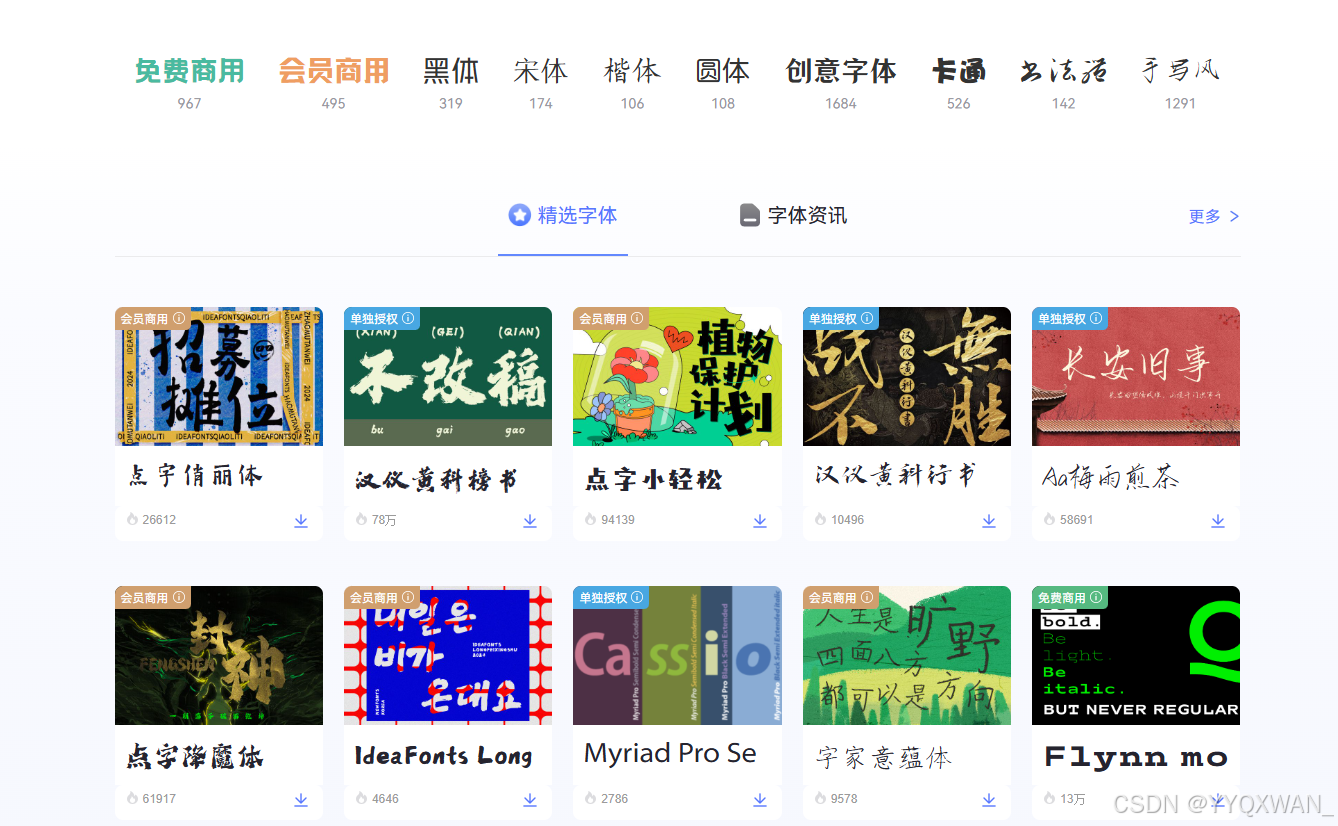The width and height of the screenshot is (1338, 826).
Task: Download the IdeaFonts Long font
Action: point(530,800)
